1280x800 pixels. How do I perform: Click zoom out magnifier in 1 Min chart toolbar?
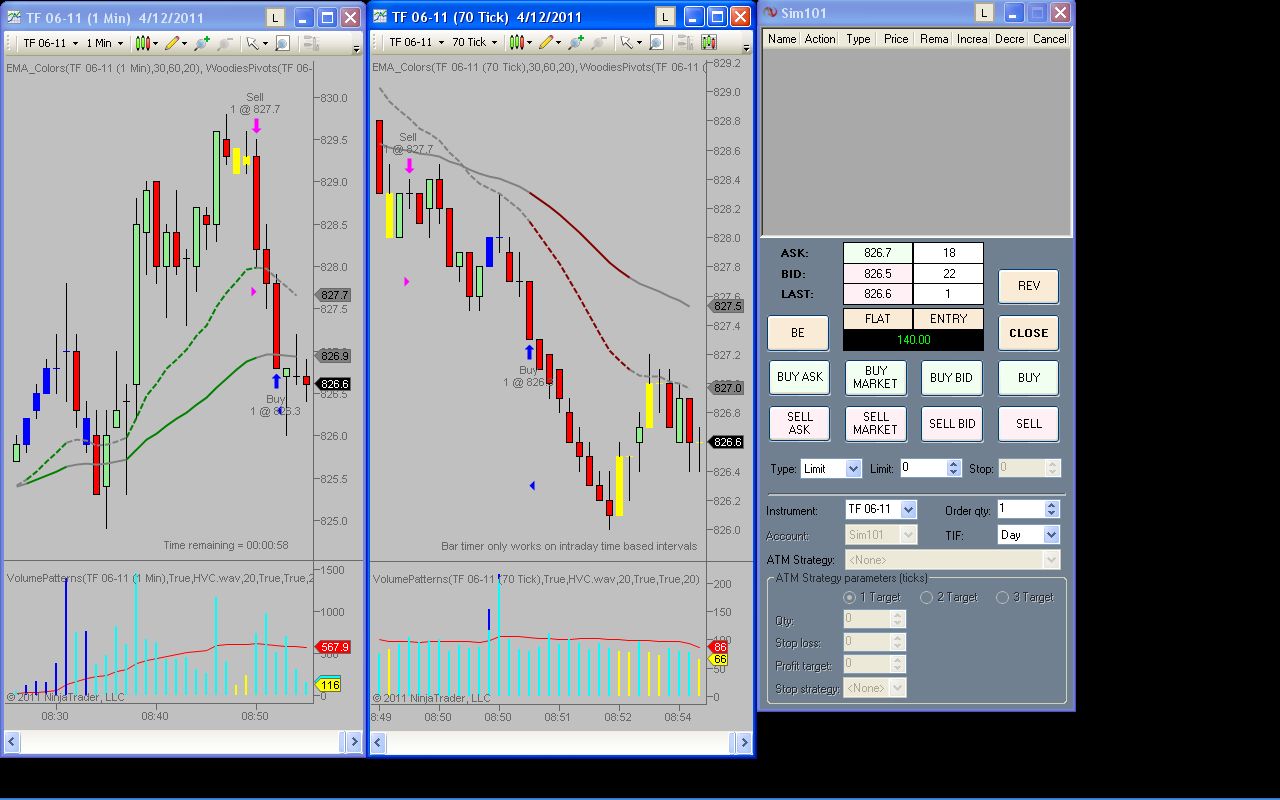pos(224,43)
